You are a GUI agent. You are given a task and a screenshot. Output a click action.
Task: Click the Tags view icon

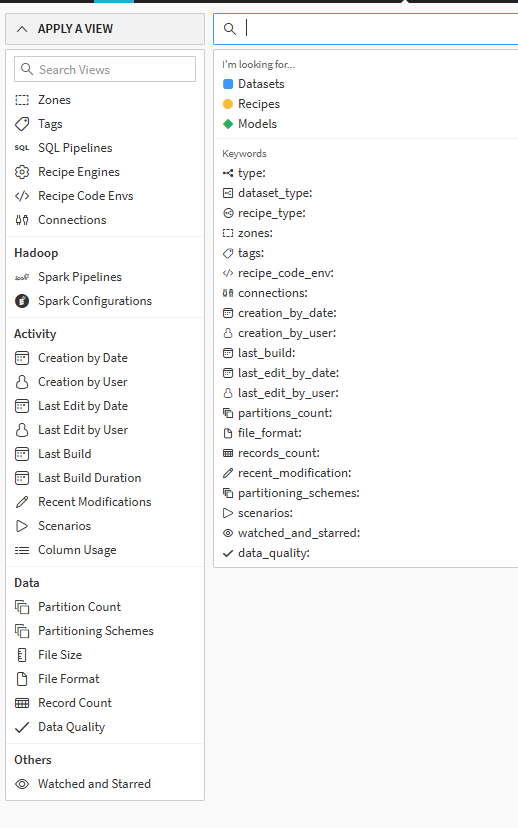pyautogui.click(x=22, y=124)
